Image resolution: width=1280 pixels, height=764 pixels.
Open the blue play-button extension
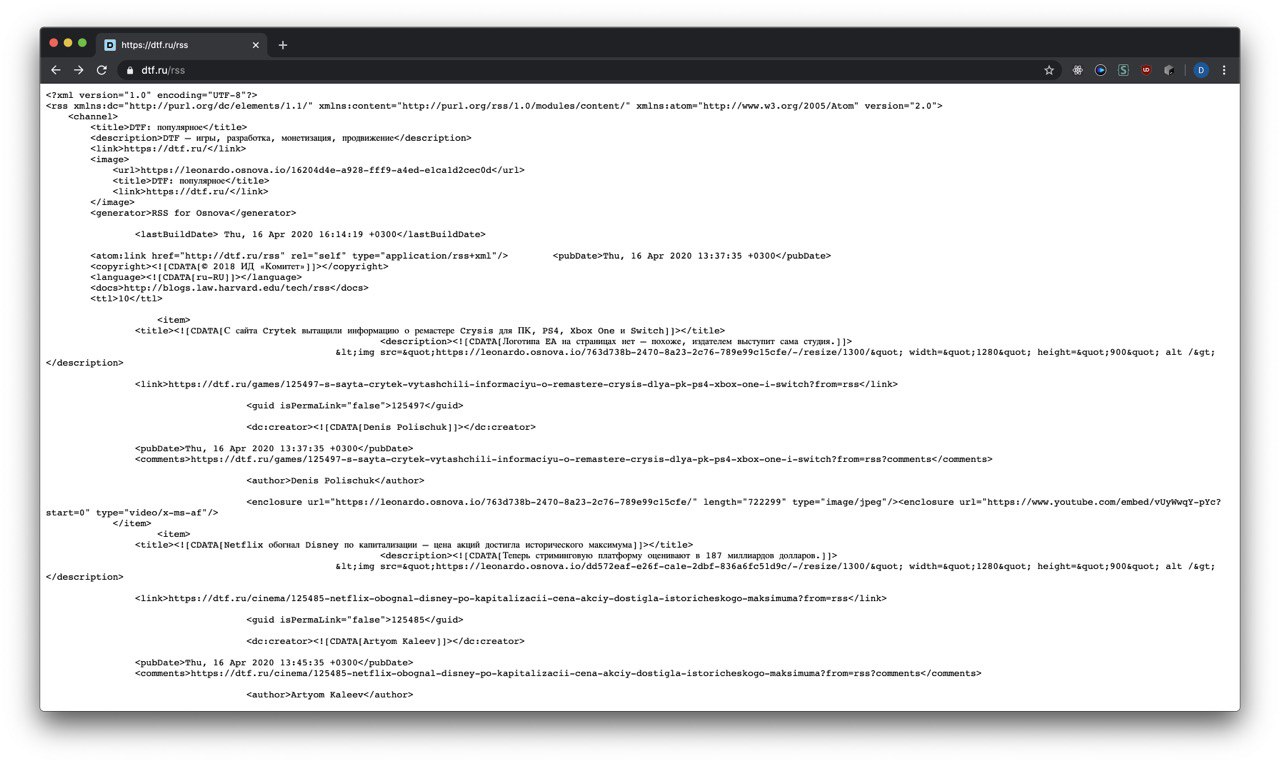click(x=1100, y=70)
